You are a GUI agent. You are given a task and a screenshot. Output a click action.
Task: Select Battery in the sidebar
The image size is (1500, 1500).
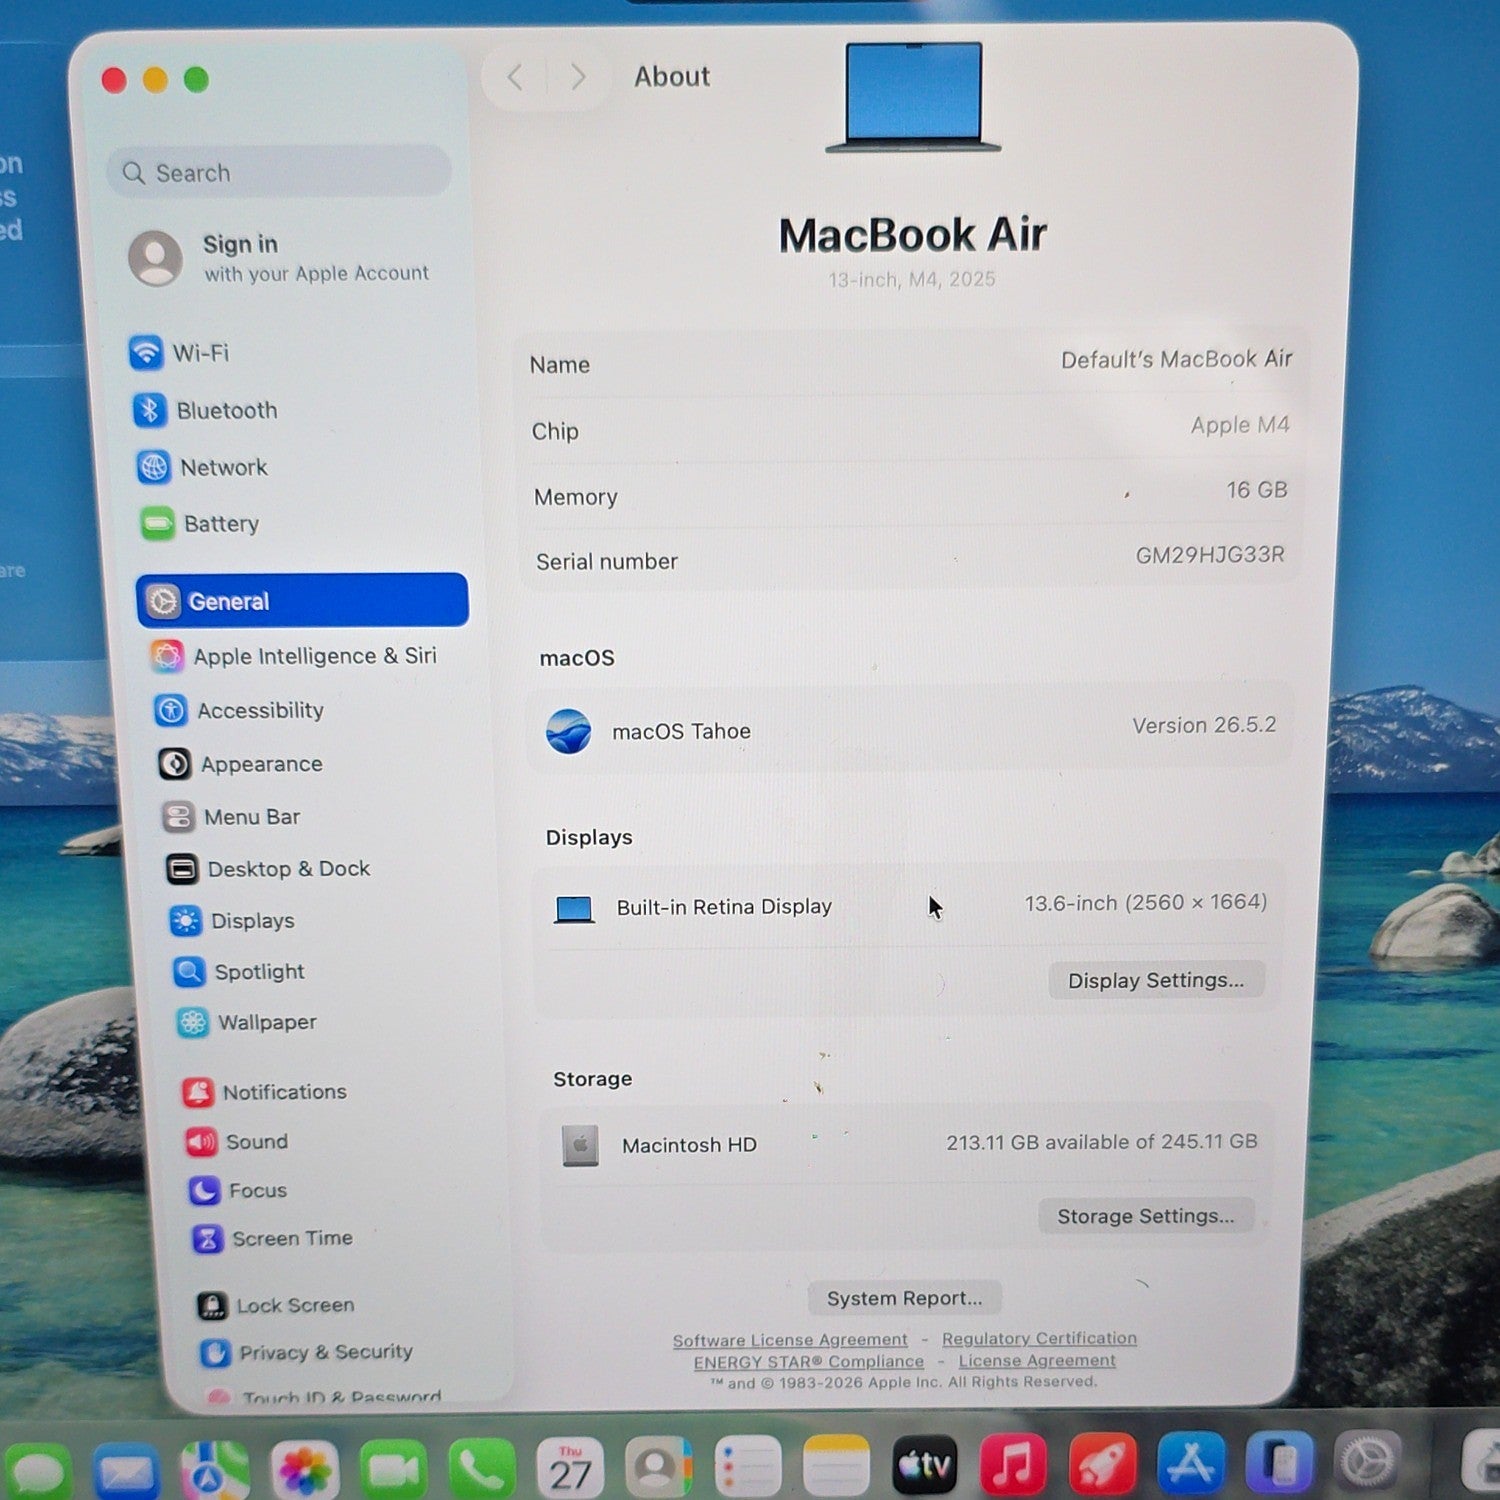199,524
